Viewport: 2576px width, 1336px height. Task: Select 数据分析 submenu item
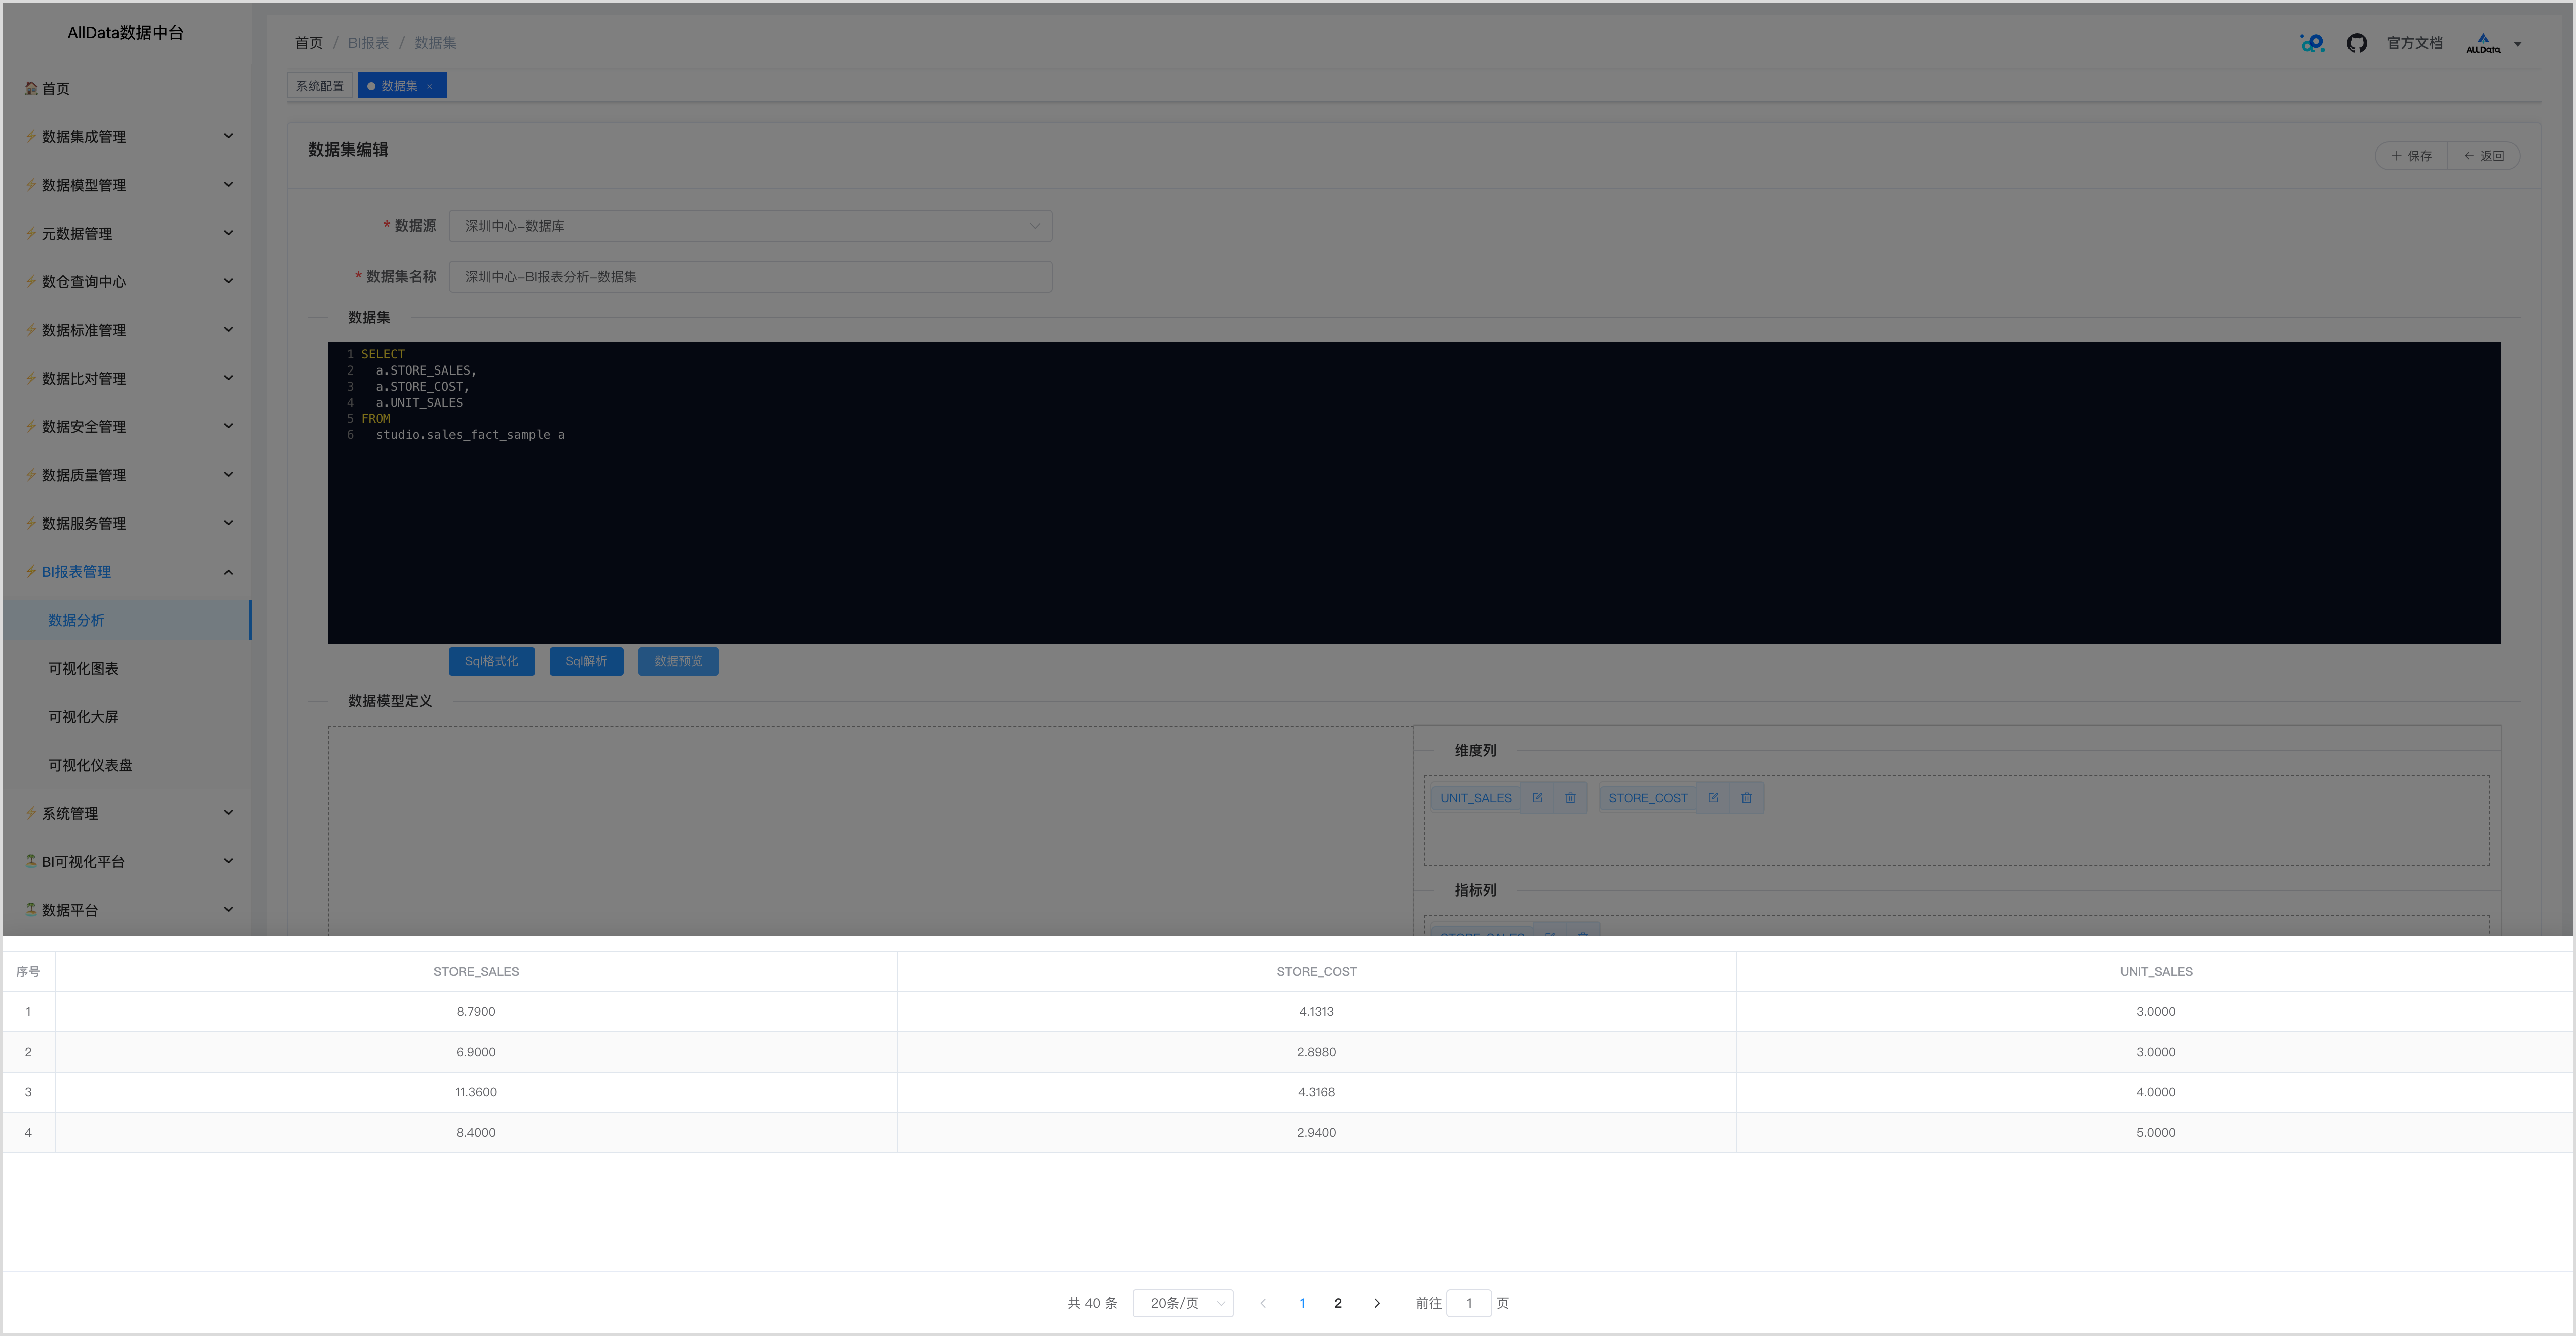point(126,620)
